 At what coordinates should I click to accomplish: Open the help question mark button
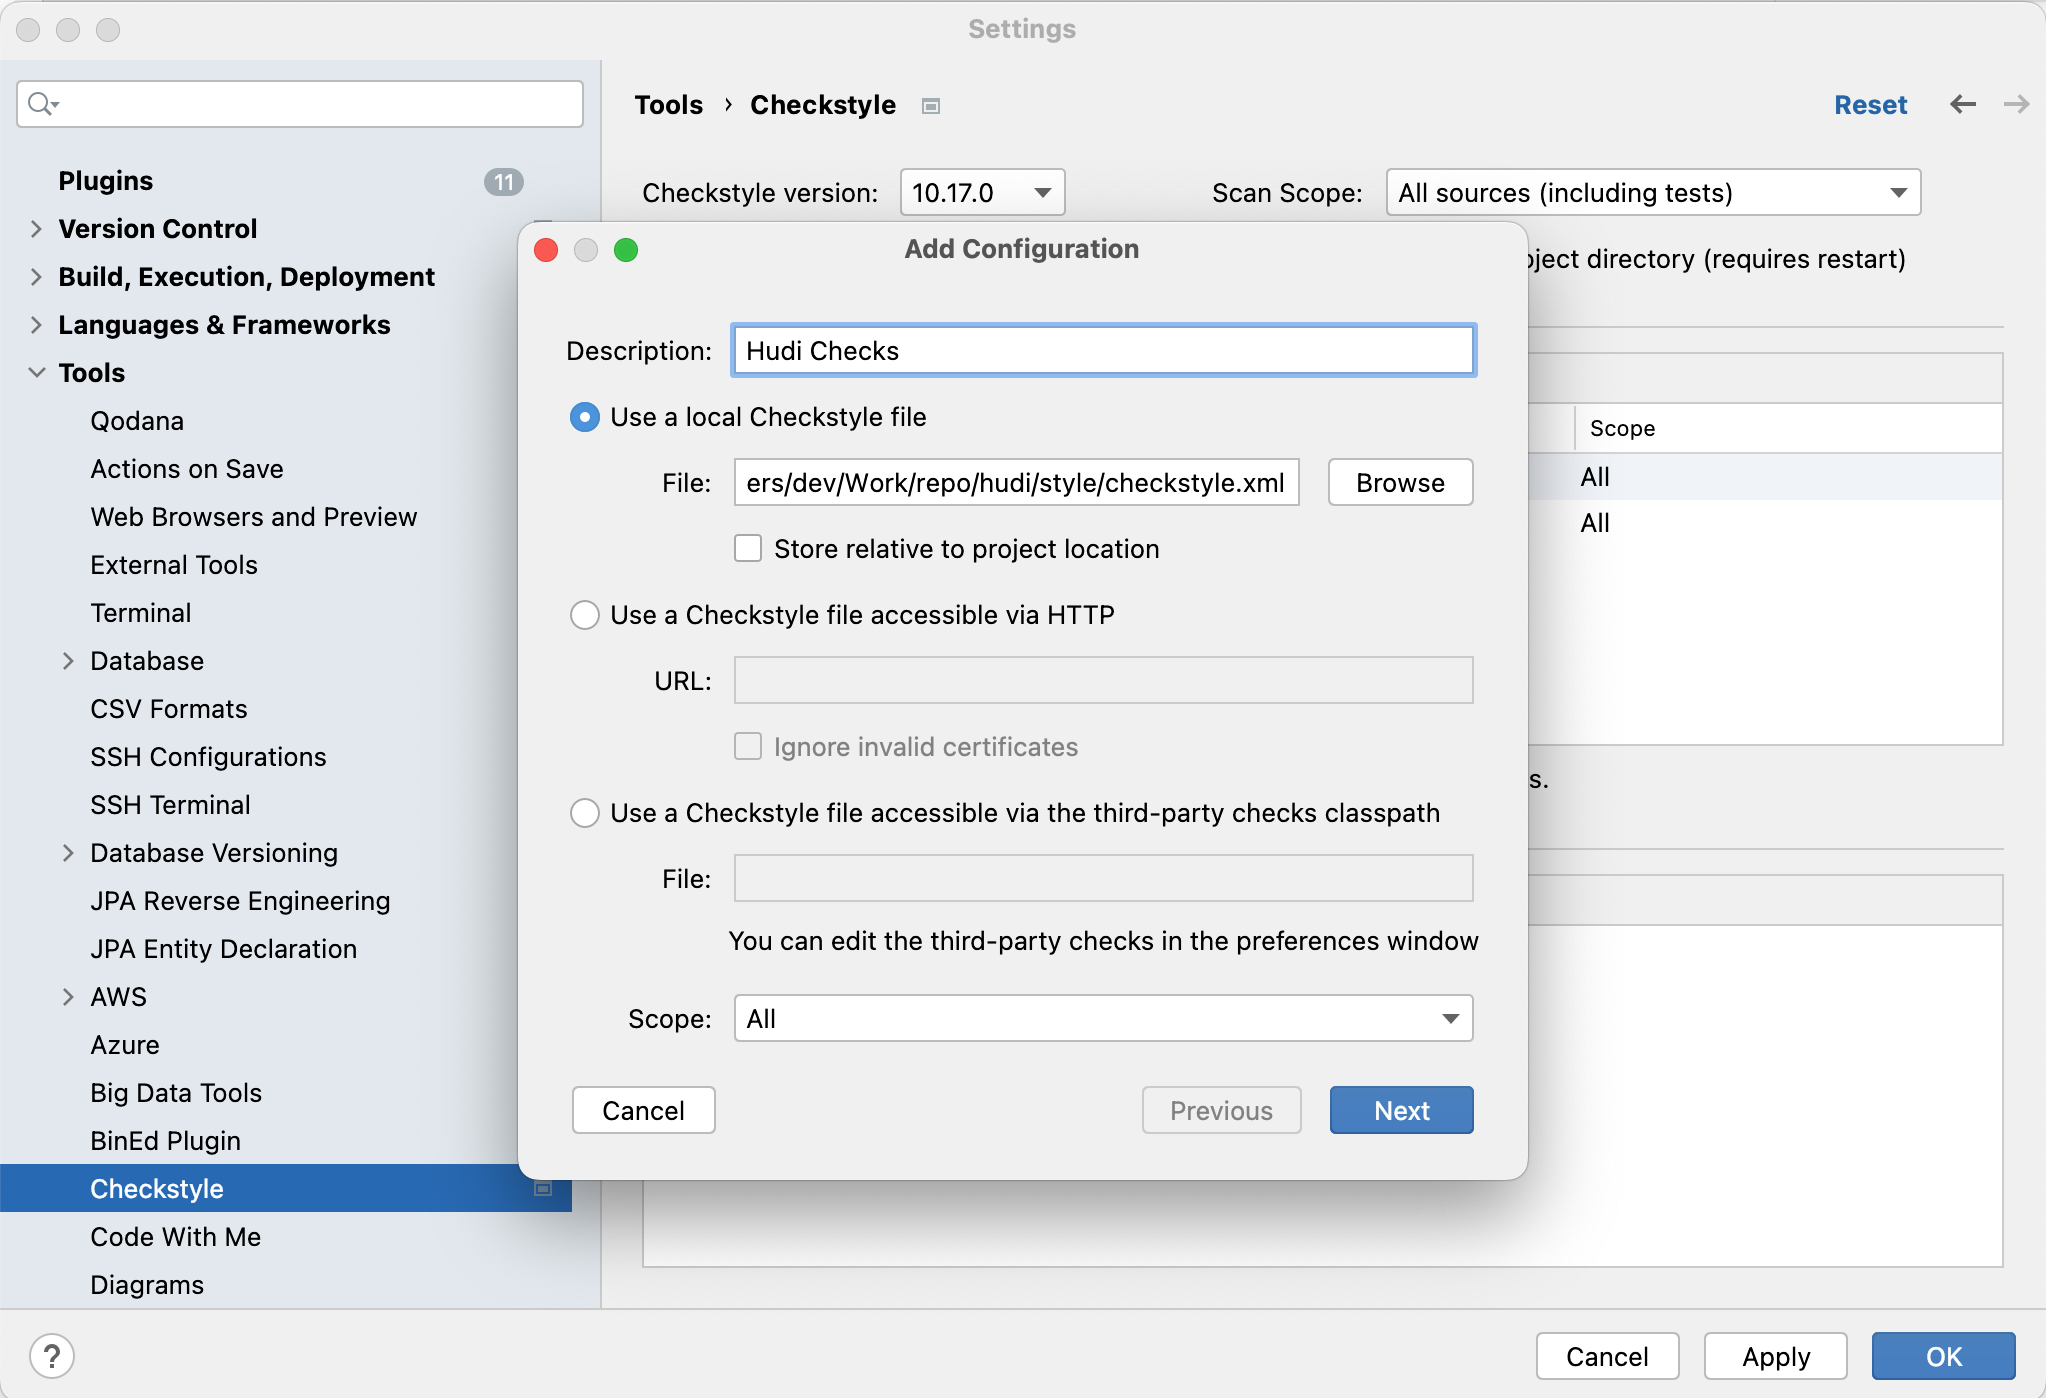[x=52, y=1356]
